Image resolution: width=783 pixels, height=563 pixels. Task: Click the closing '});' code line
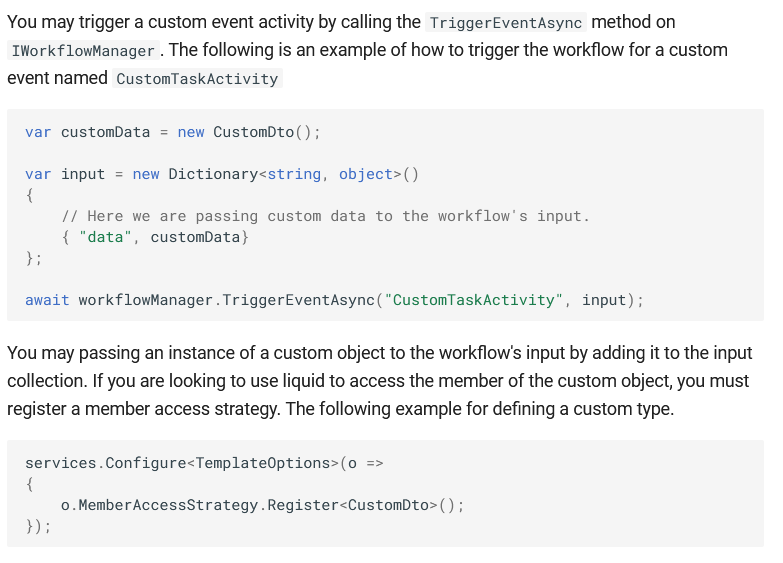click(x=38, y=526)
